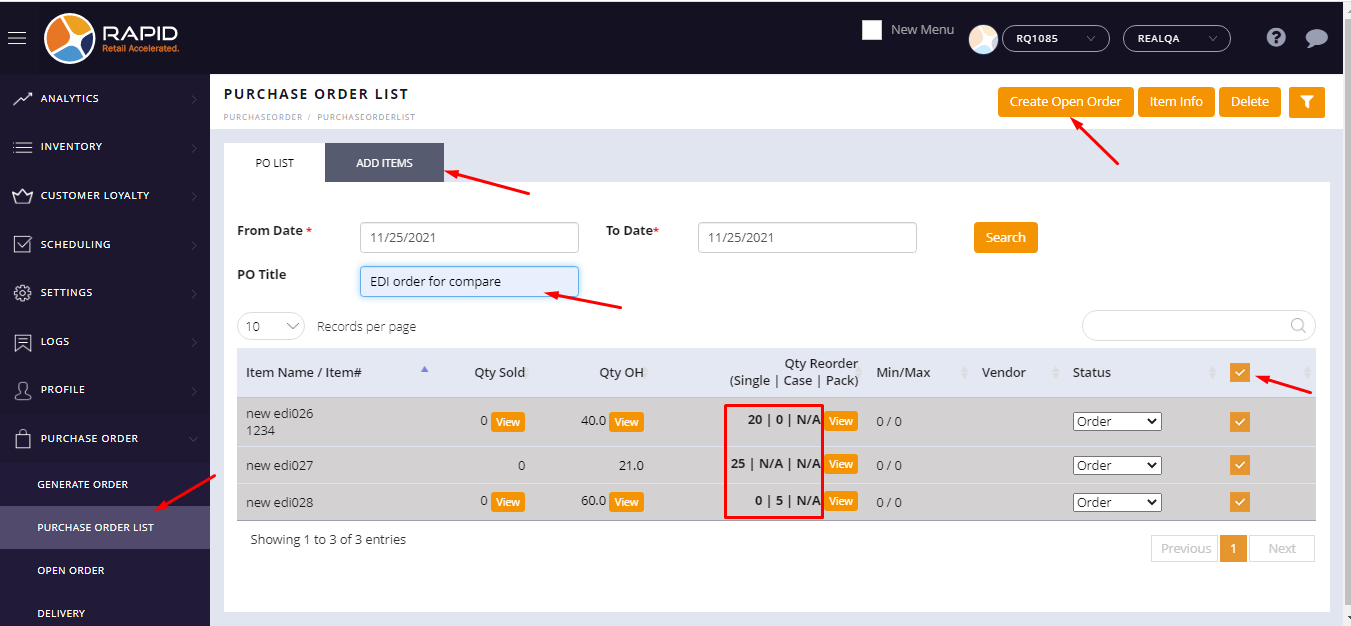Screen dimensions: 1351x626
Task: Switch to the ADD ITEMS tab
Action: [384, 163]
